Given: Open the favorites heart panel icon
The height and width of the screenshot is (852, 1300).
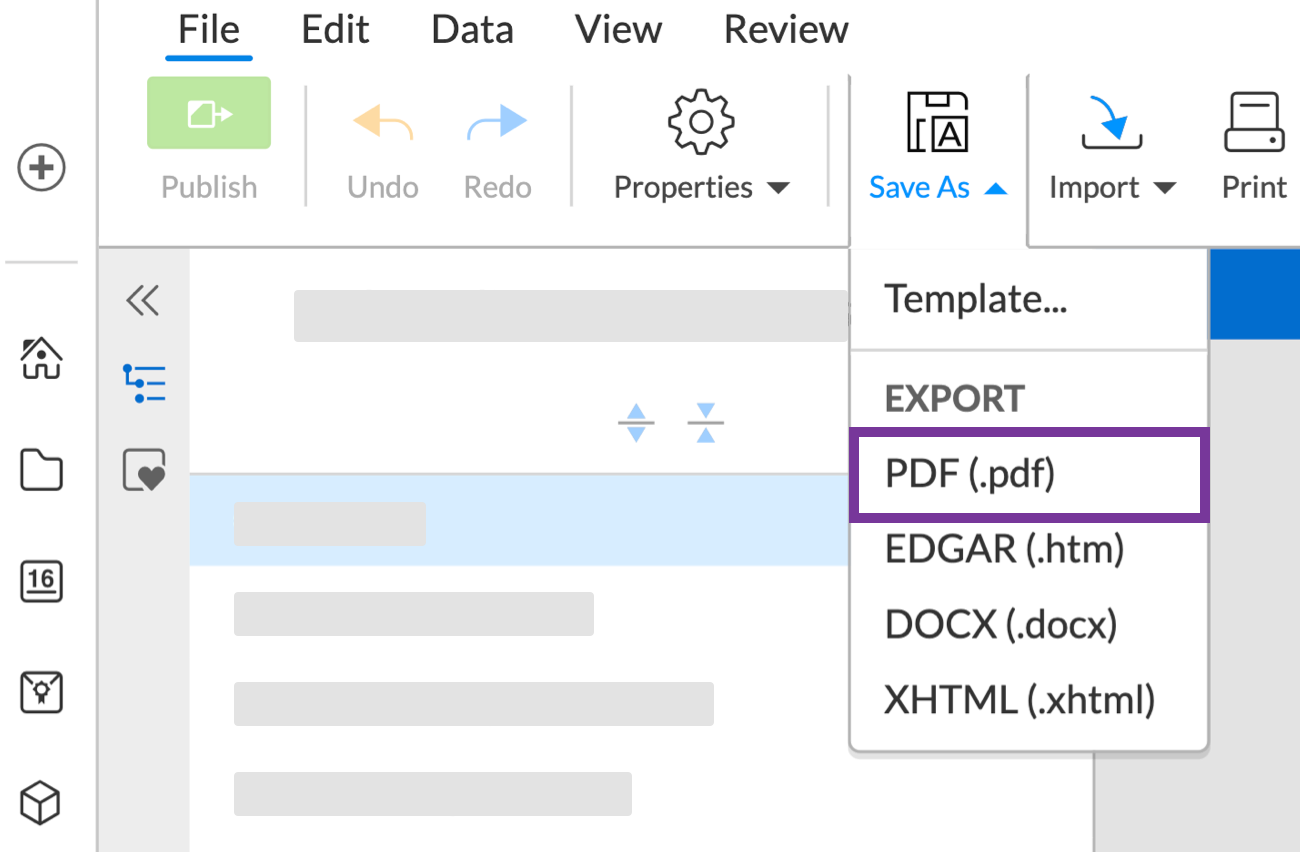Looking at the screenshot, I should coord(144,471).
